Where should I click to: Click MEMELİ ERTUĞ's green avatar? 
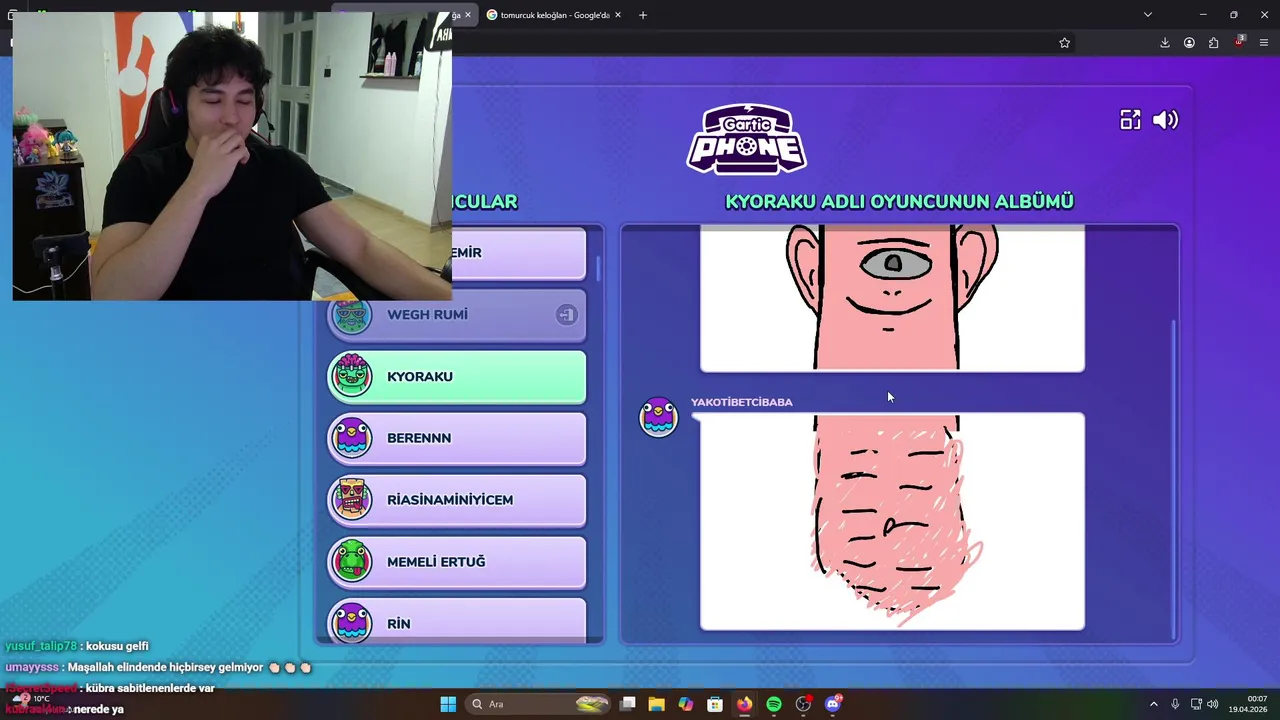tap(351, 562)
